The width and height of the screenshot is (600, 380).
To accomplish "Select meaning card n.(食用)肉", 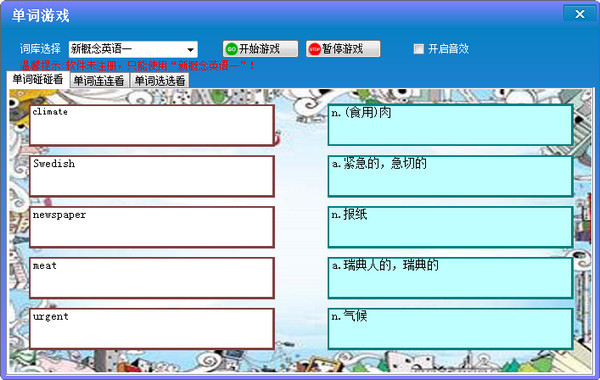I will 450,125.
